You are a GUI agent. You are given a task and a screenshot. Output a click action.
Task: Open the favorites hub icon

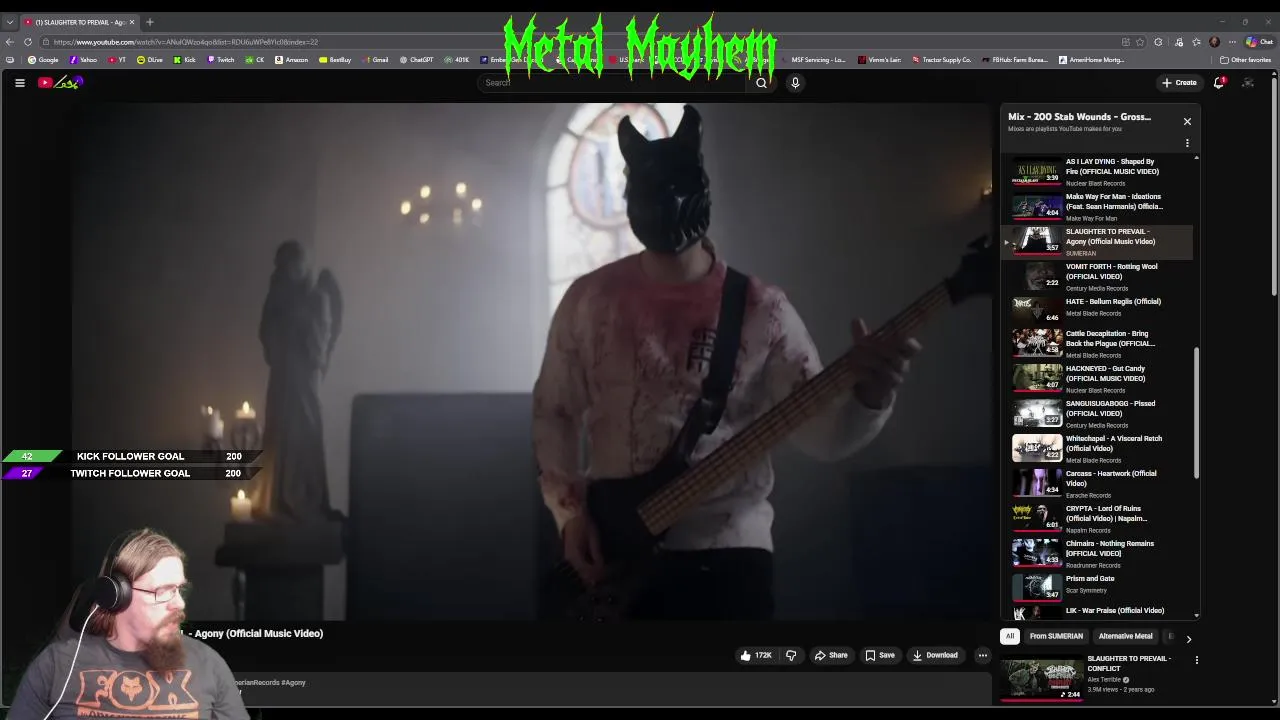click(x=1196, y=42)
